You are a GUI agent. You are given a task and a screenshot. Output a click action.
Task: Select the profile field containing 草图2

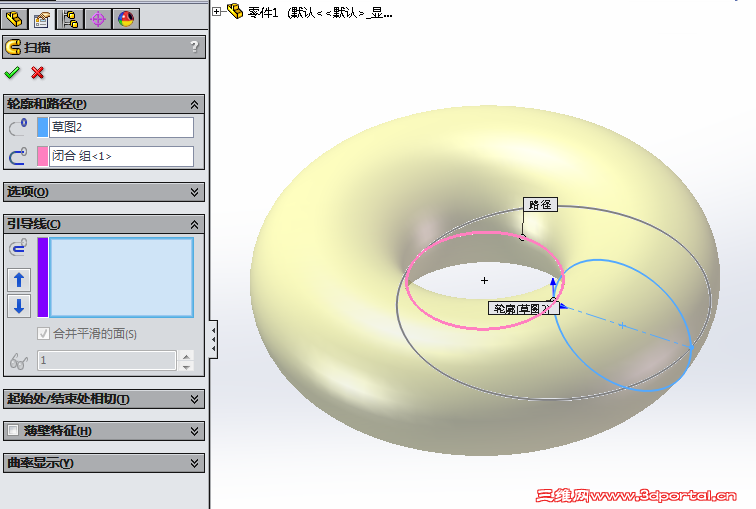(x=122, y=127)
